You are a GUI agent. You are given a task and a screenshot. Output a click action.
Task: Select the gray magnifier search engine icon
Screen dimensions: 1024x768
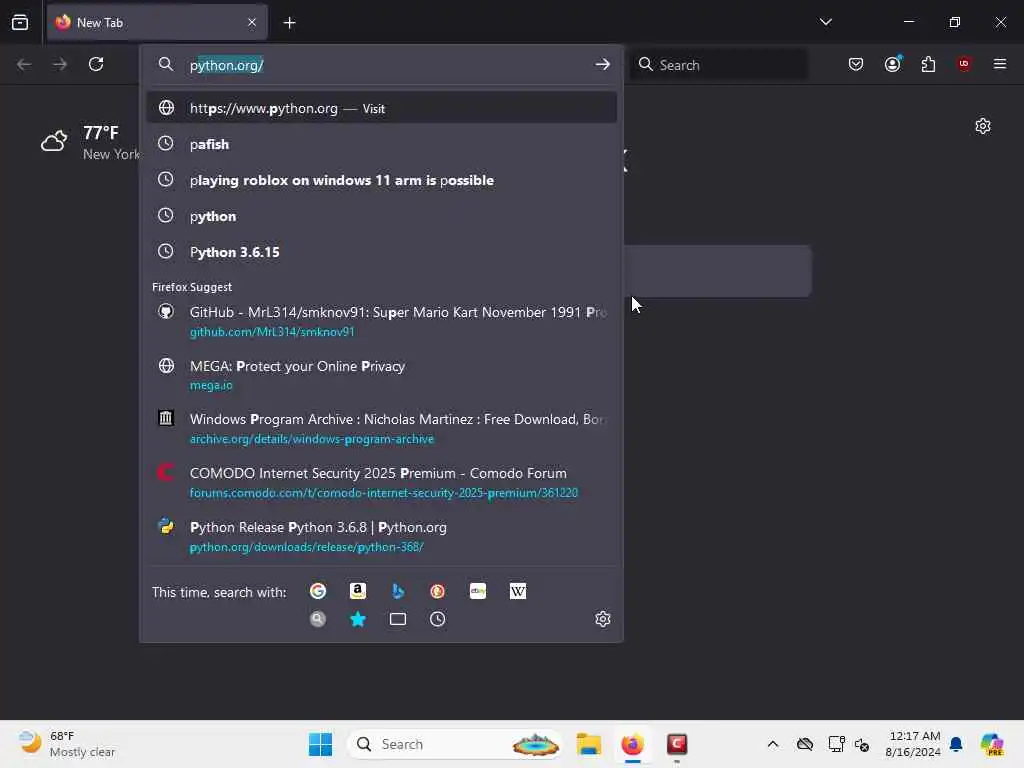tap(318, 619)
